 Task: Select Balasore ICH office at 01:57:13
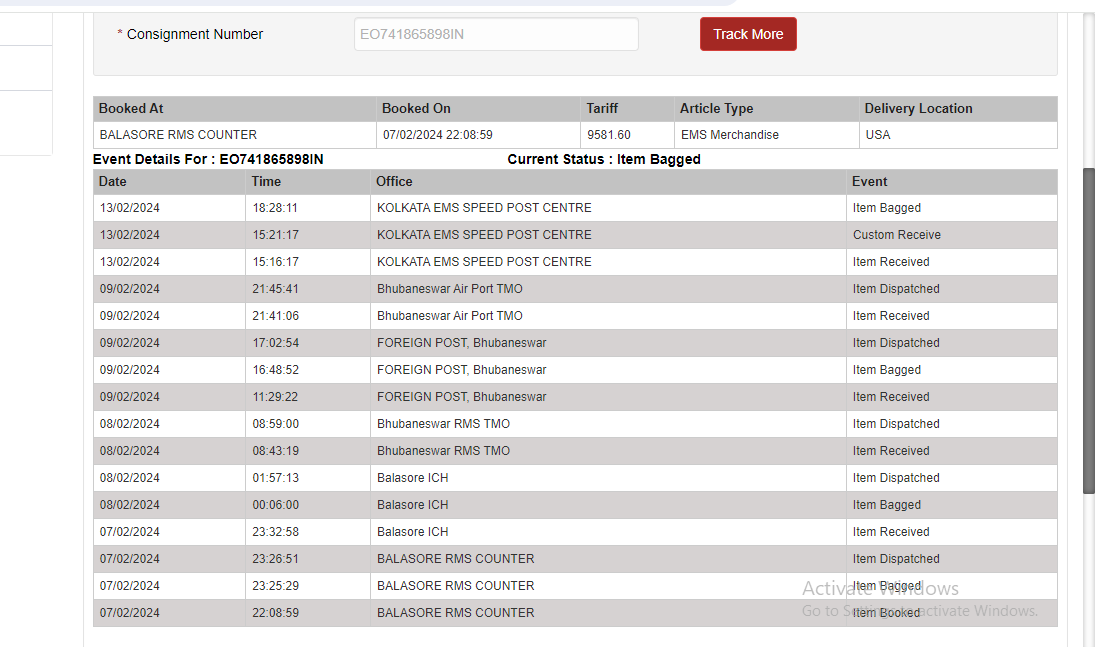point(608,478)
